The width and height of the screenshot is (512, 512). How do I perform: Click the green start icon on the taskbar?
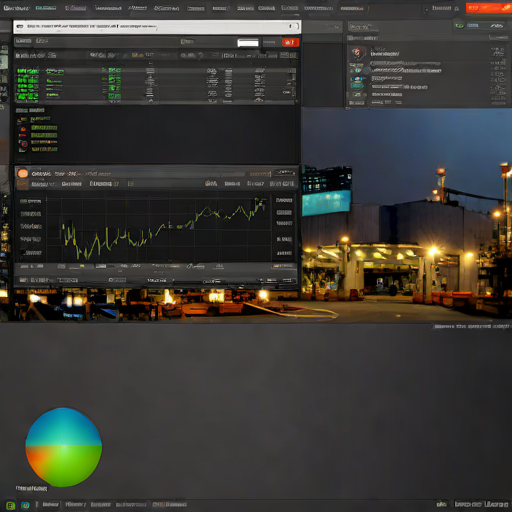[10, 505]
